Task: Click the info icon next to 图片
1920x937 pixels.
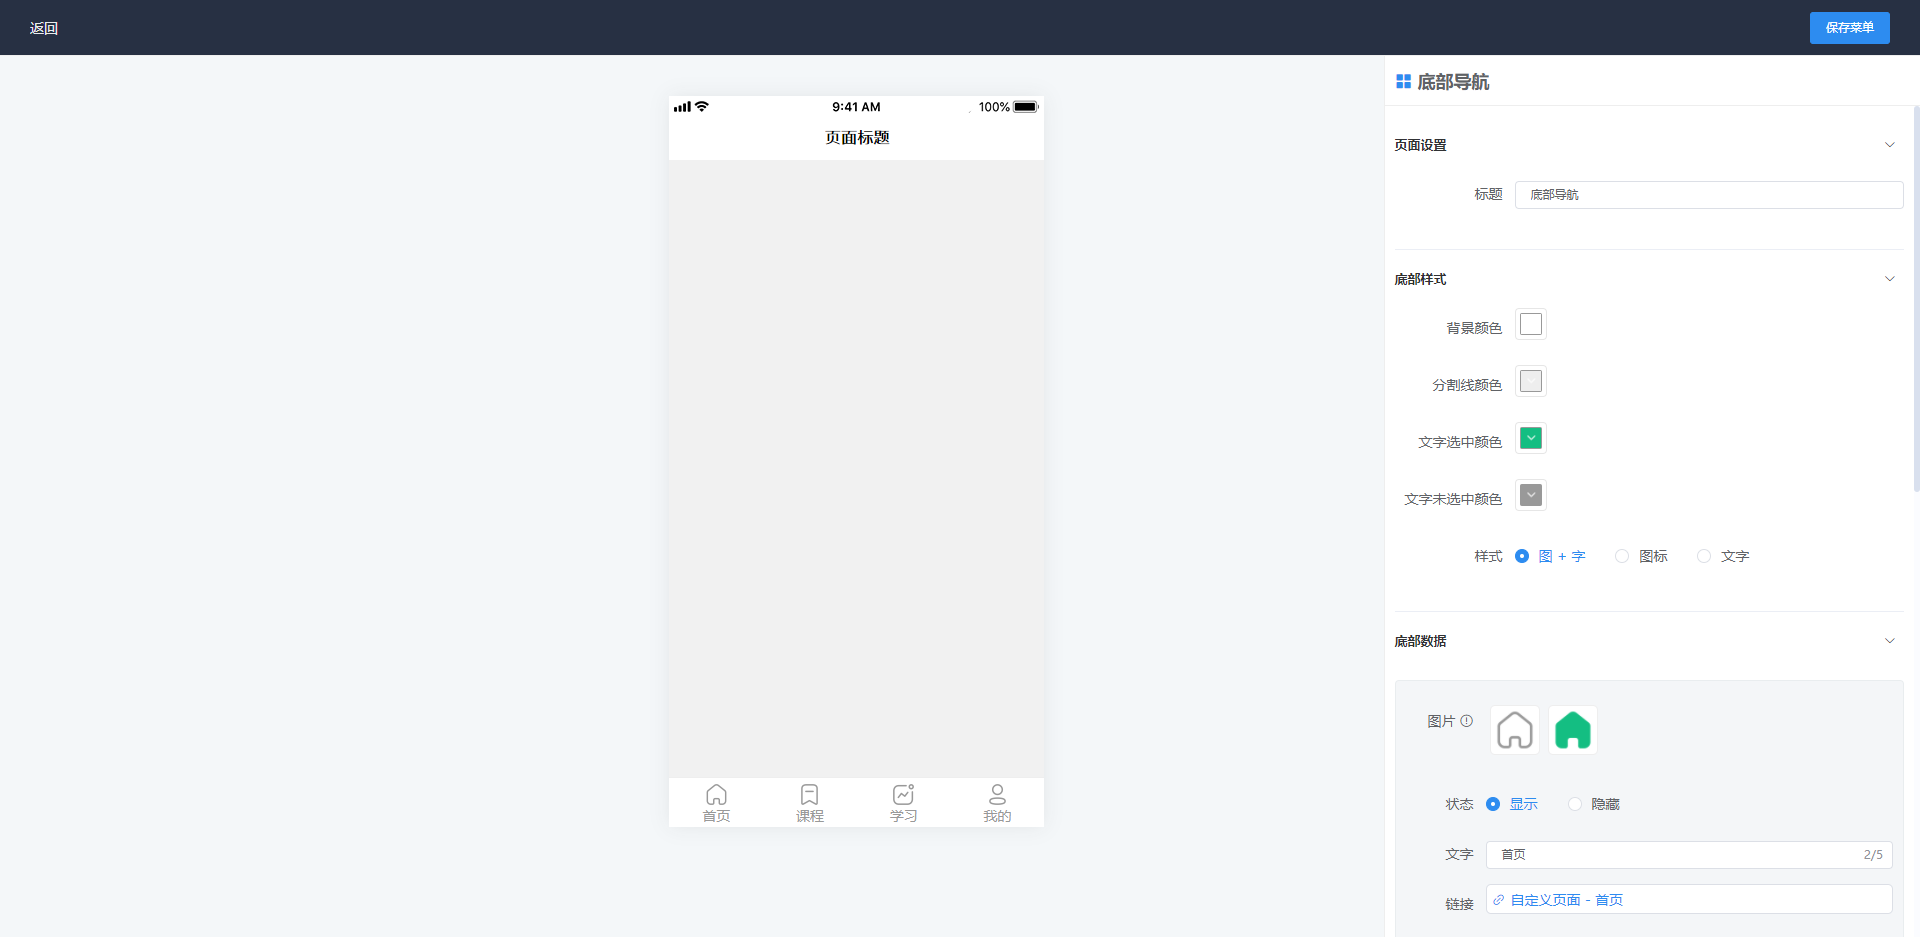Action: [x=1467, y=721]
